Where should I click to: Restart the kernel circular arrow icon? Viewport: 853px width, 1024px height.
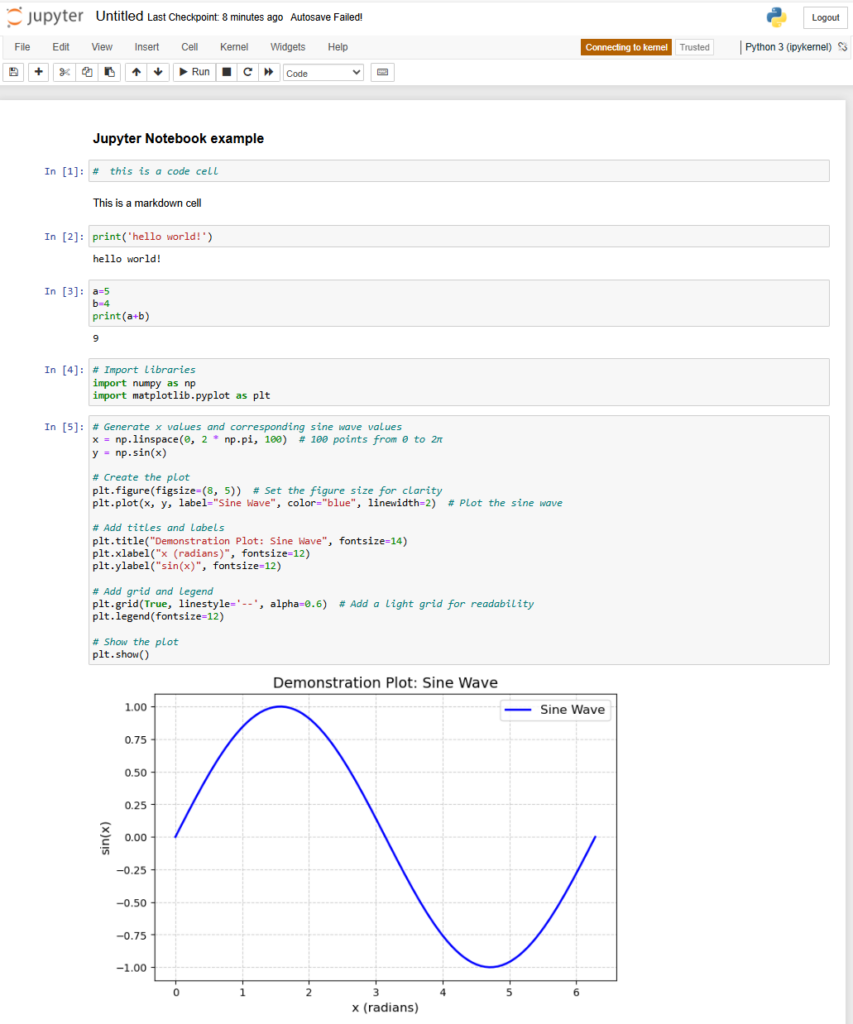pyautogui.click(x=247, y=72)
